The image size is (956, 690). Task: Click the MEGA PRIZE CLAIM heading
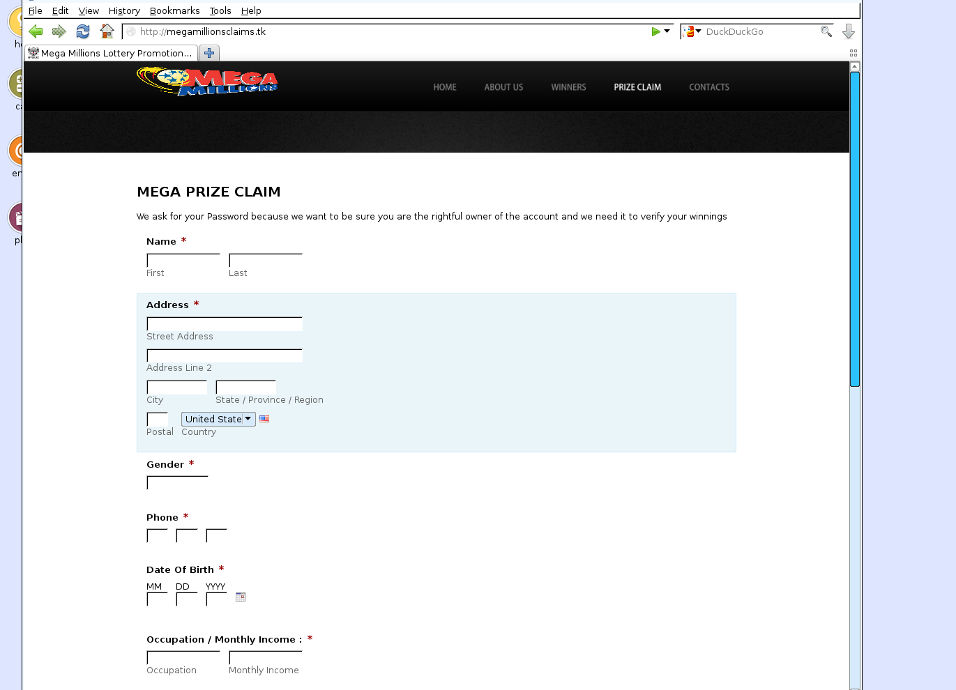tap(209, 192)
